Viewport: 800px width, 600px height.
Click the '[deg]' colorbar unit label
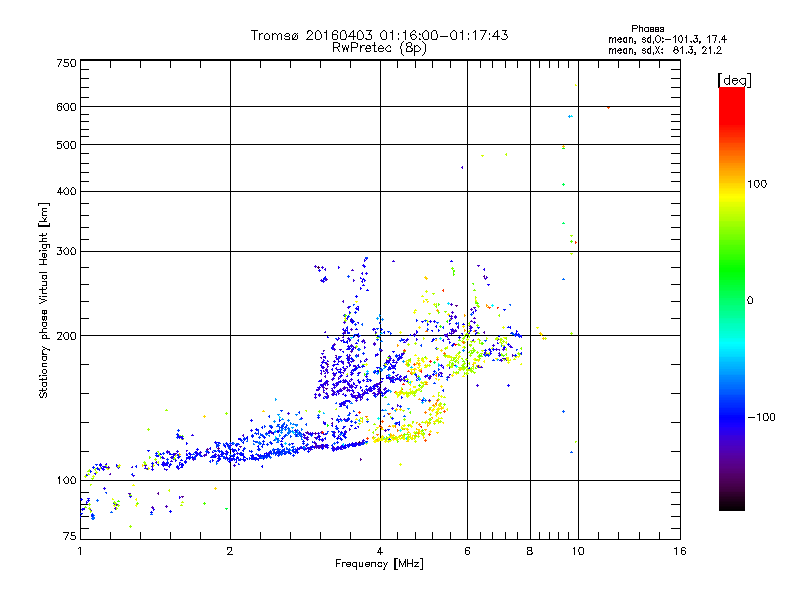pos(734,80)
